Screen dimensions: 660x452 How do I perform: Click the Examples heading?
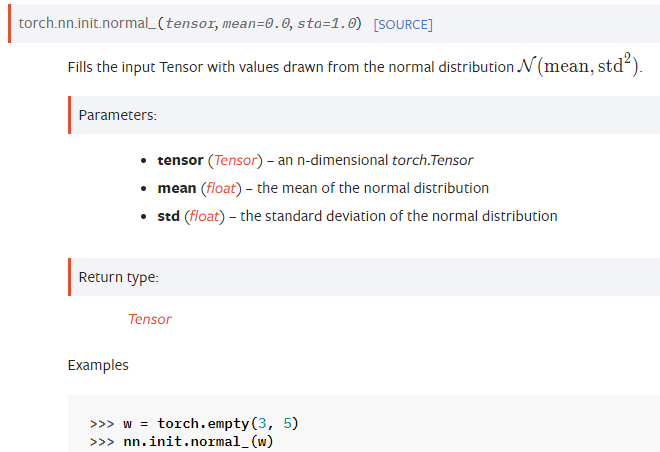(98, 365)
